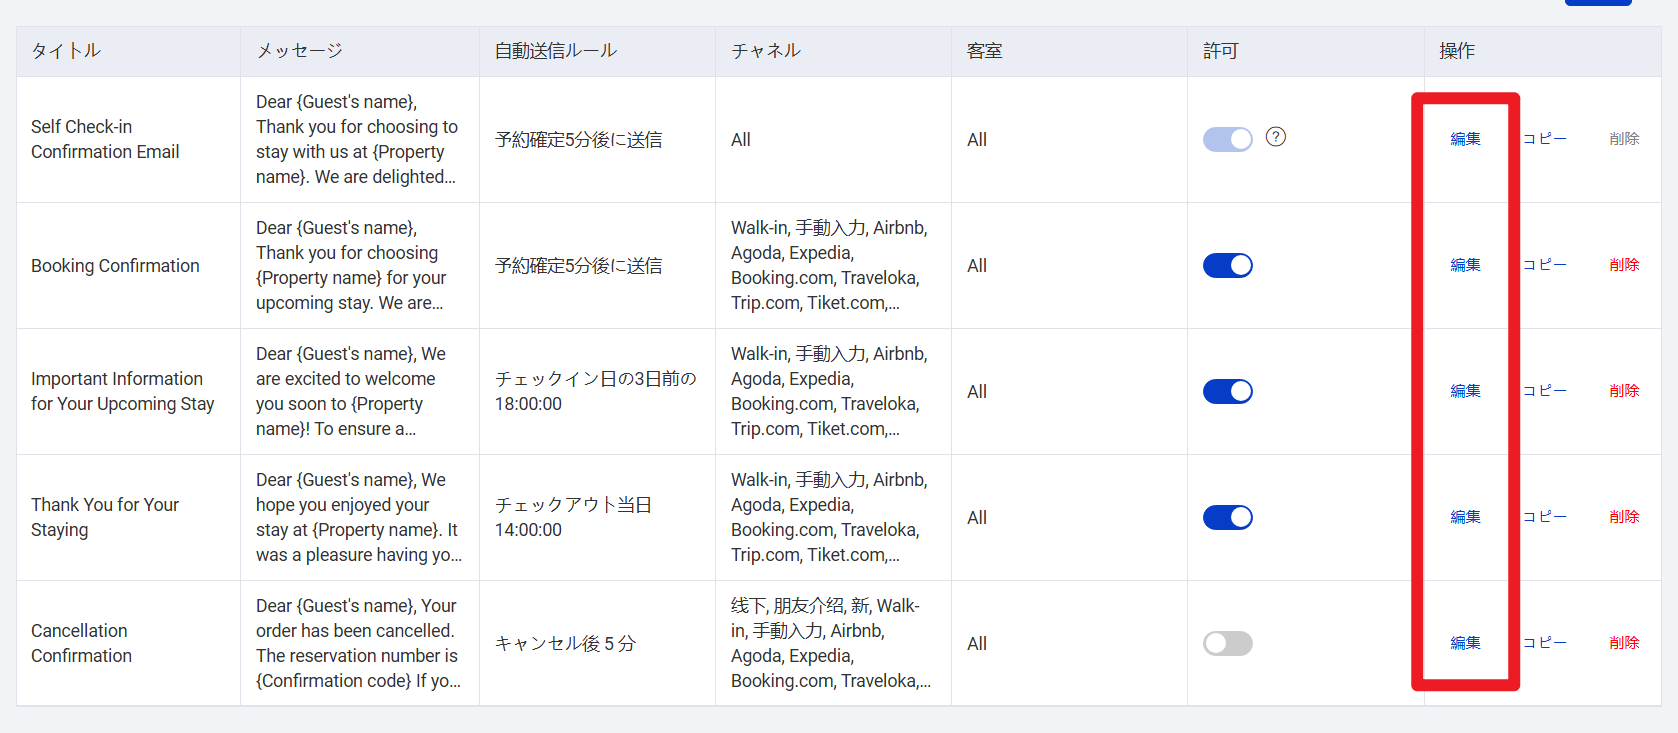Delete the Booking Confirmation template
Image resolution: width=1678 pixels, height=733 pixels.
tap(1624, 265)
